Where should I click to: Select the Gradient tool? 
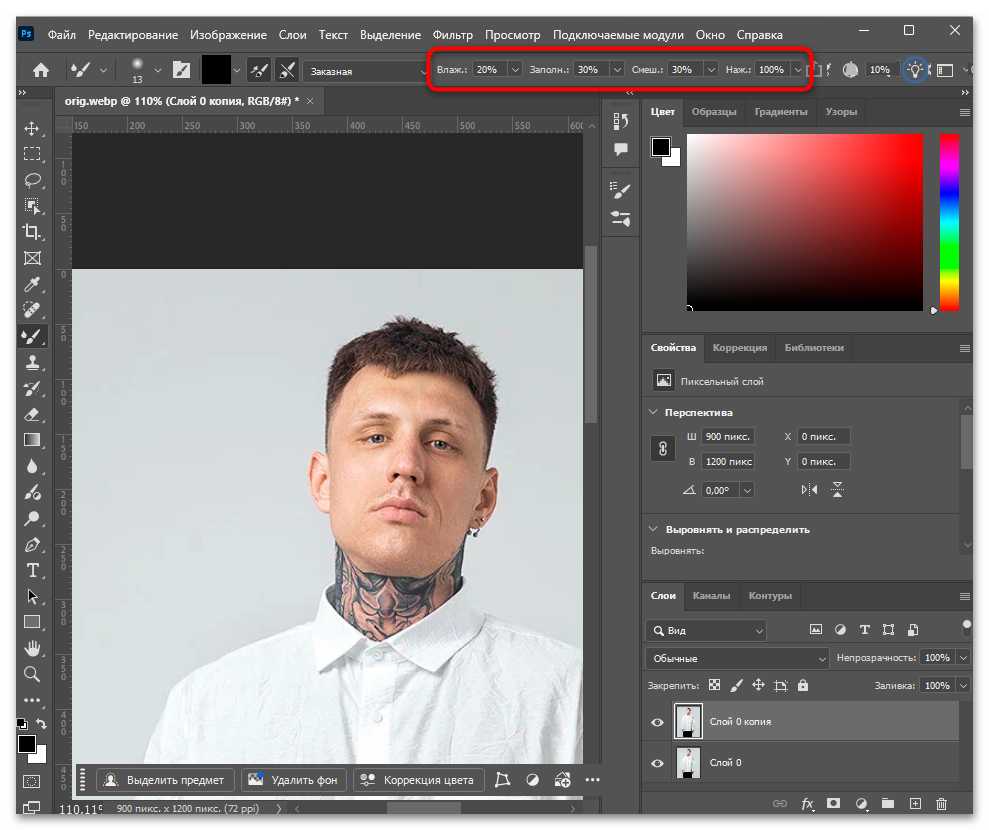32,440
